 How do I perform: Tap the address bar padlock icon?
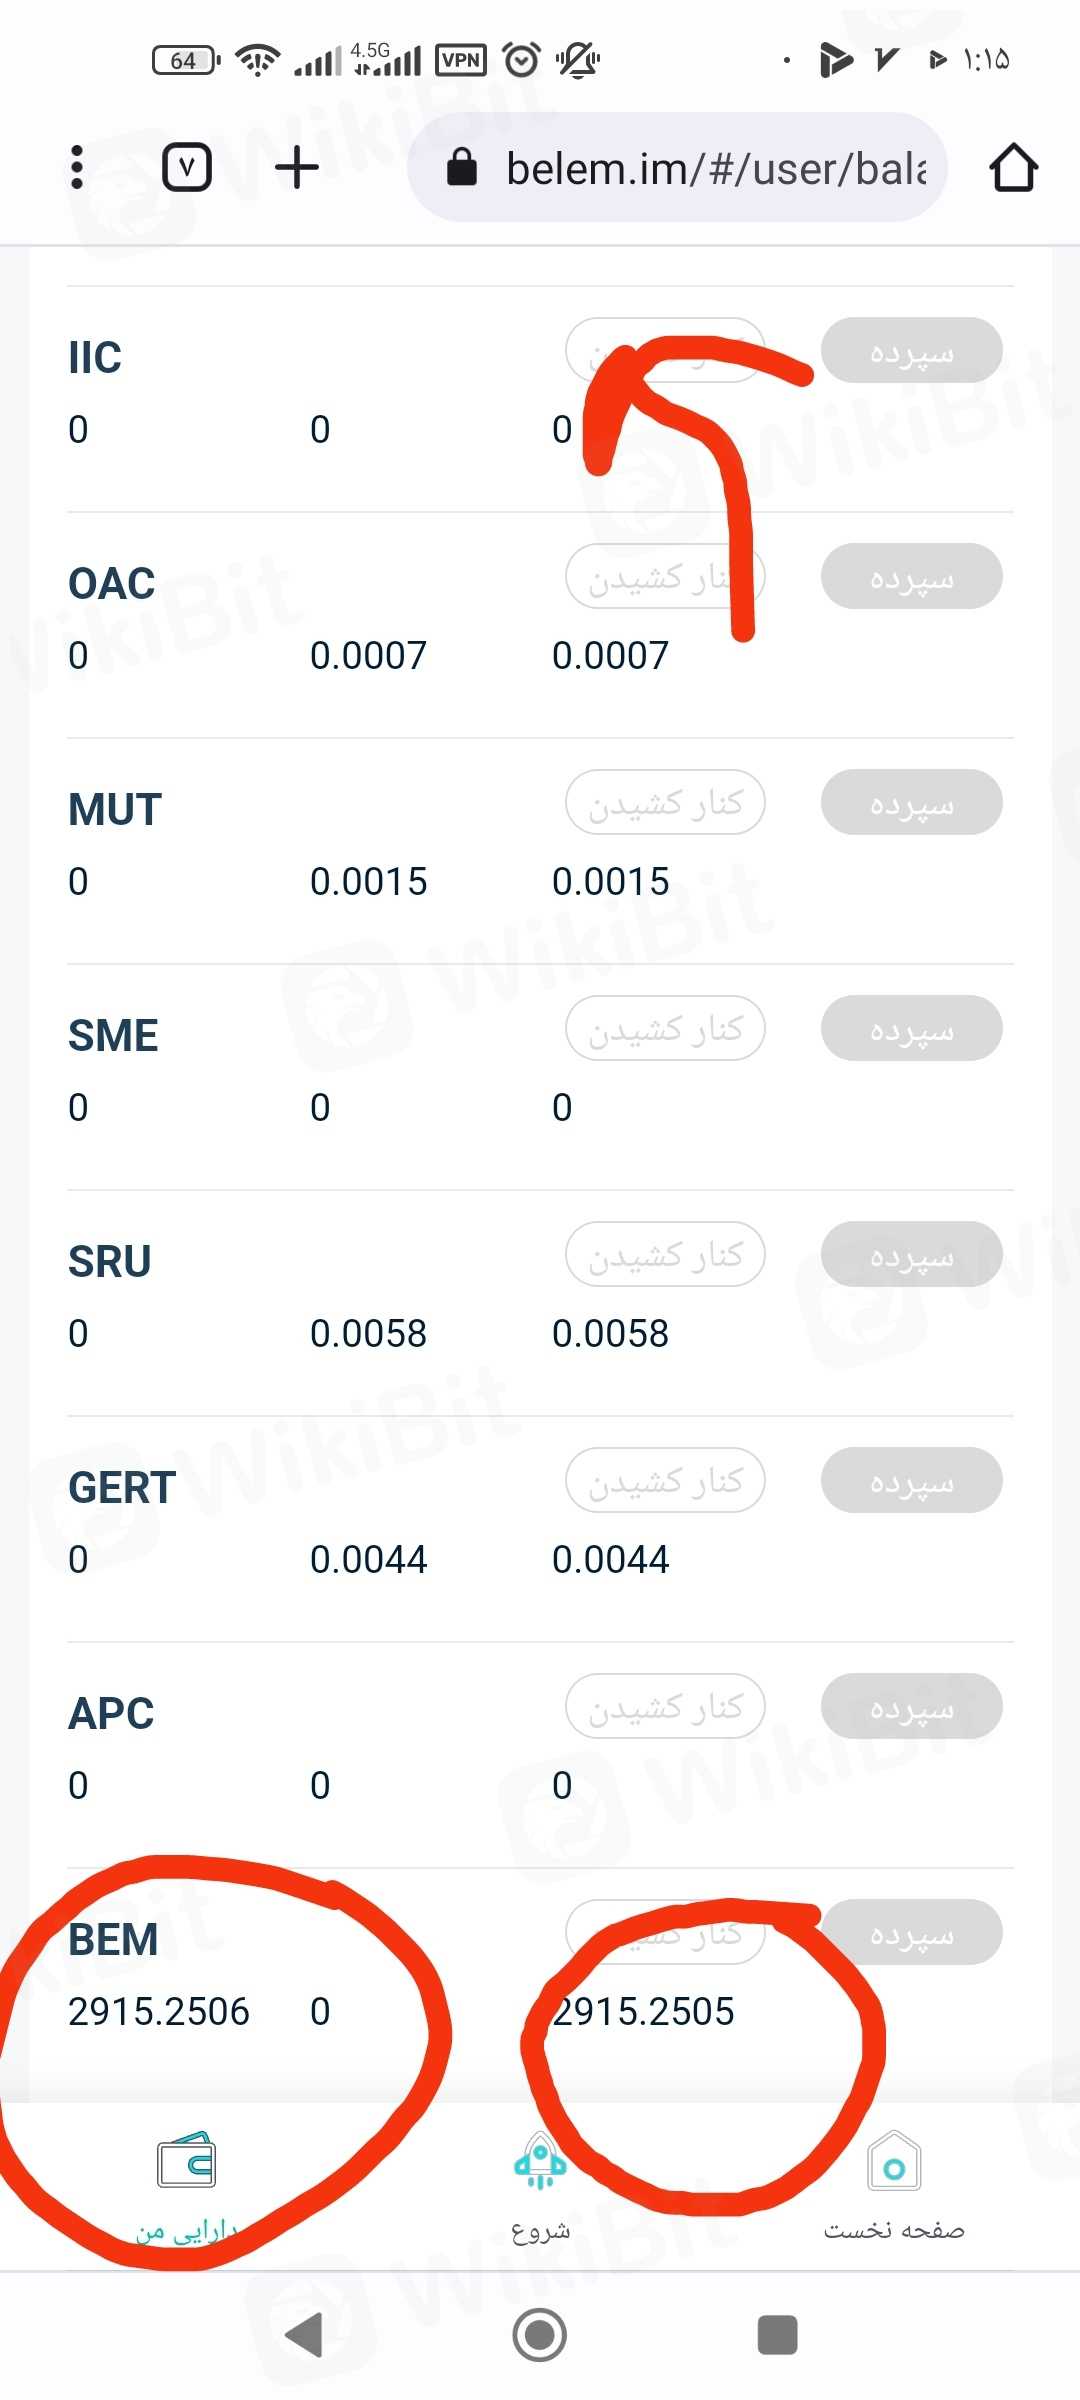tap(461, 167)
